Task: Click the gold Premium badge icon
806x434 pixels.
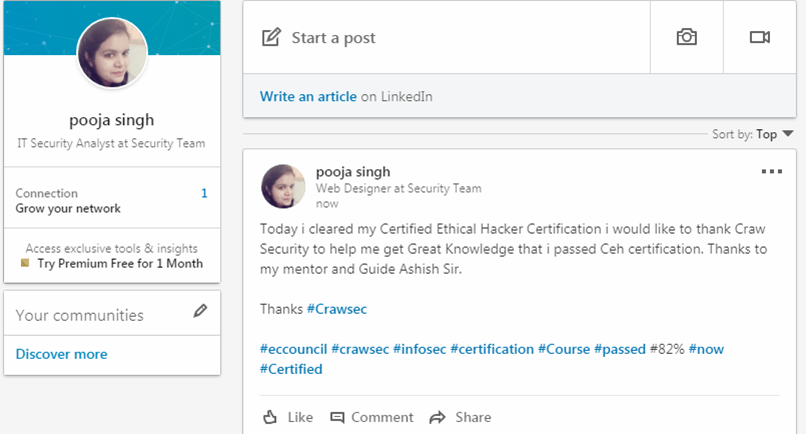Action: tap(25, 263)
